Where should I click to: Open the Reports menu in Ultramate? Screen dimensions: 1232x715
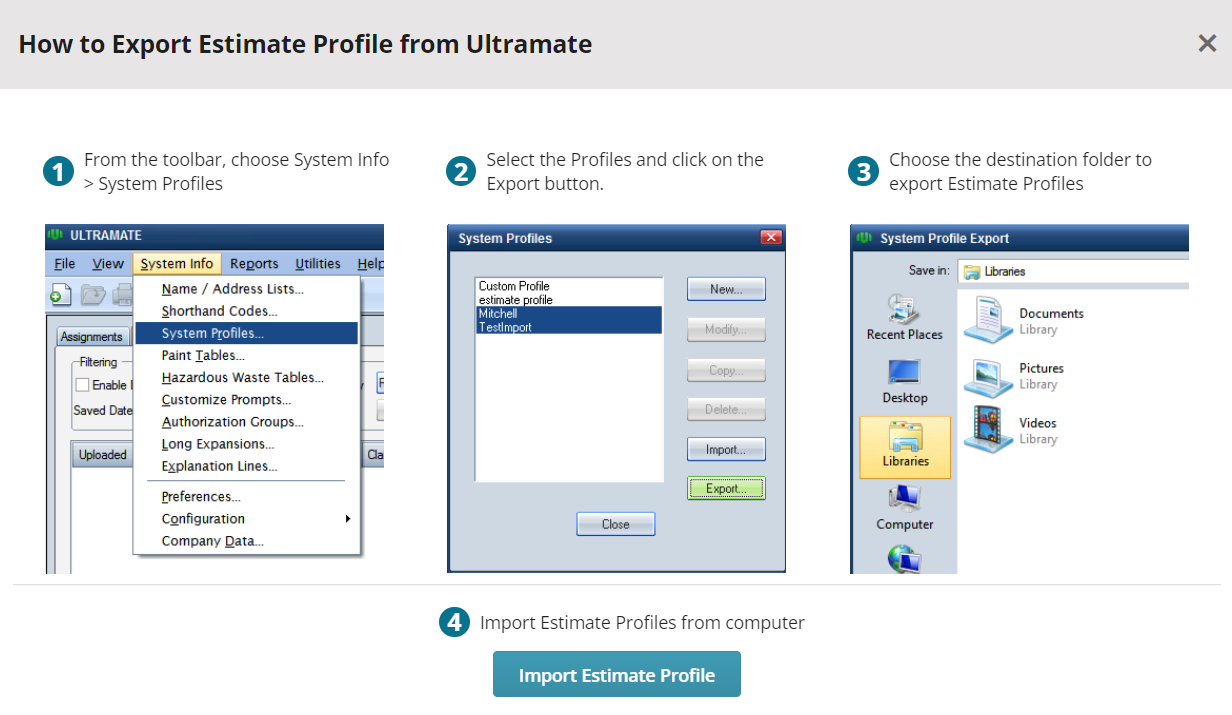(x=254, y=264)
